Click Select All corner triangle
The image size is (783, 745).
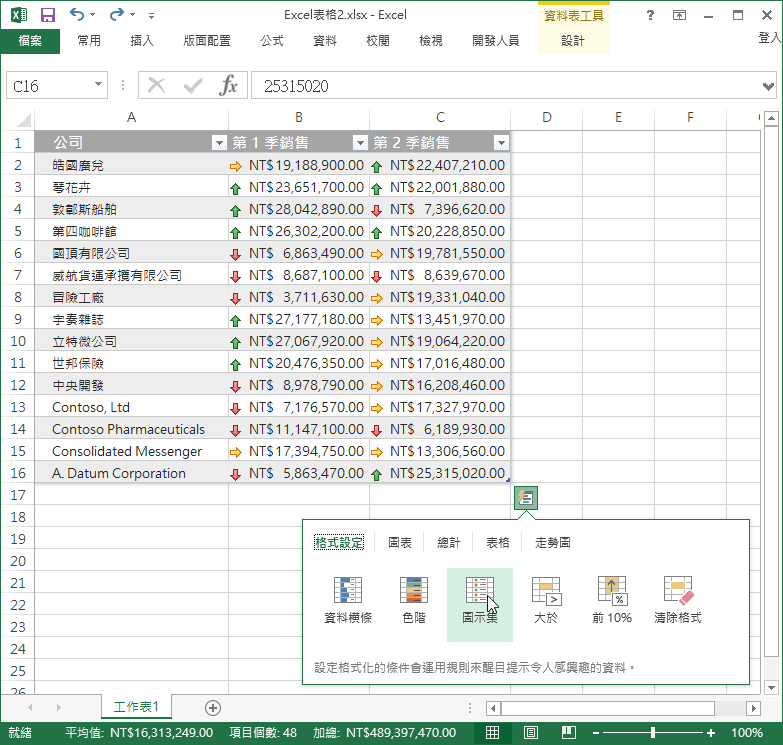click(23, 119)
